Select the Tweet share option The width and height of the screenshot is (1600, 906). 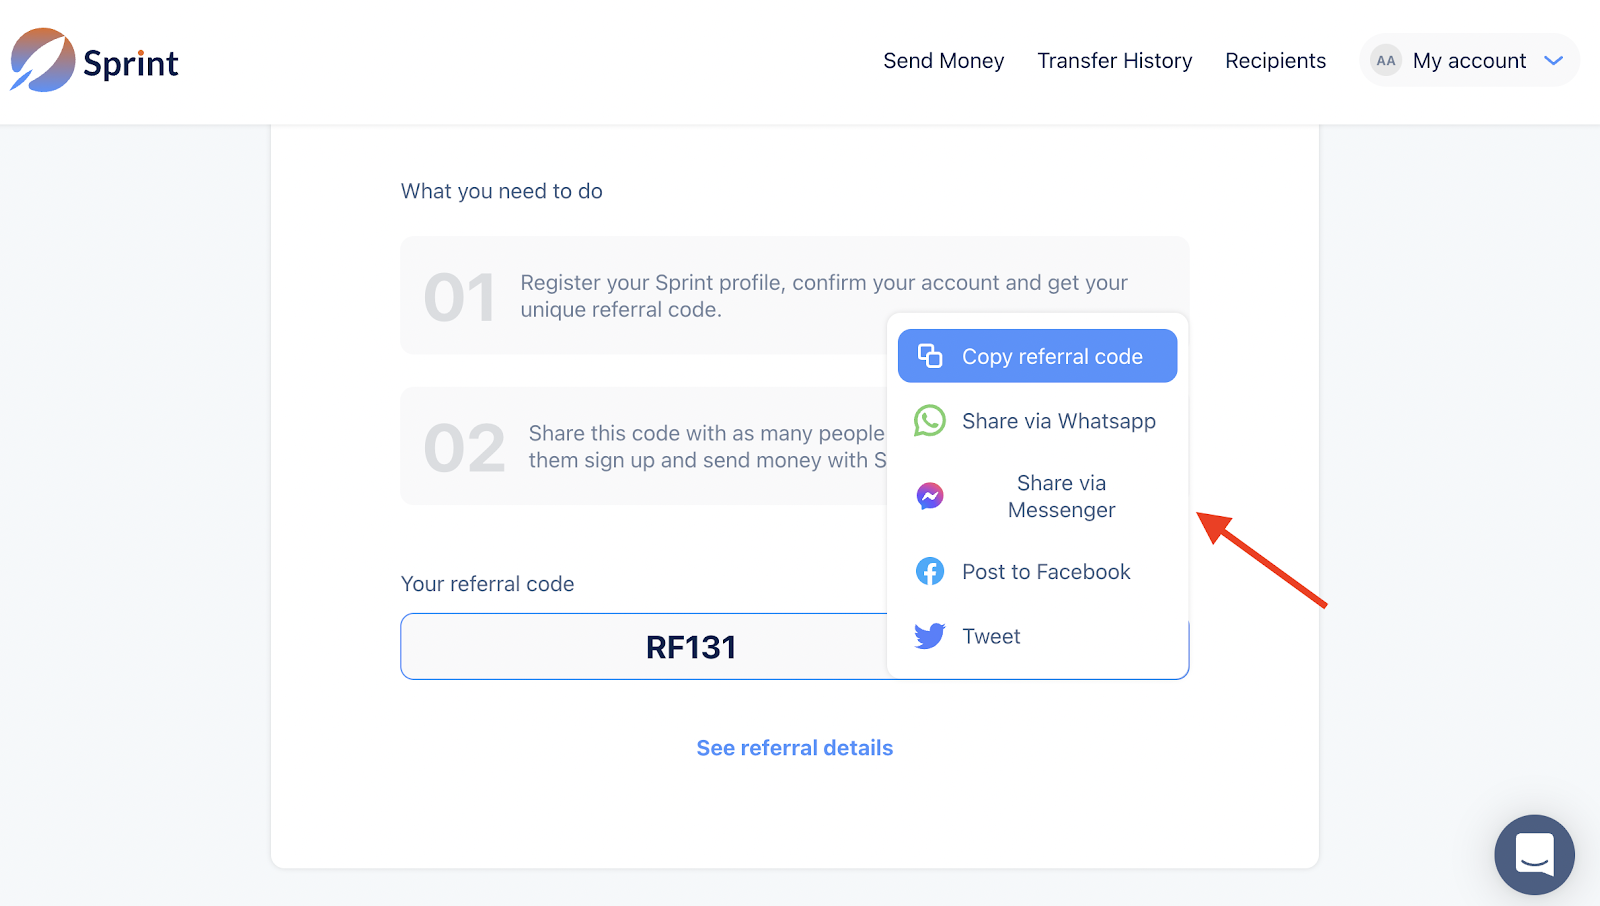pos(991,637)
